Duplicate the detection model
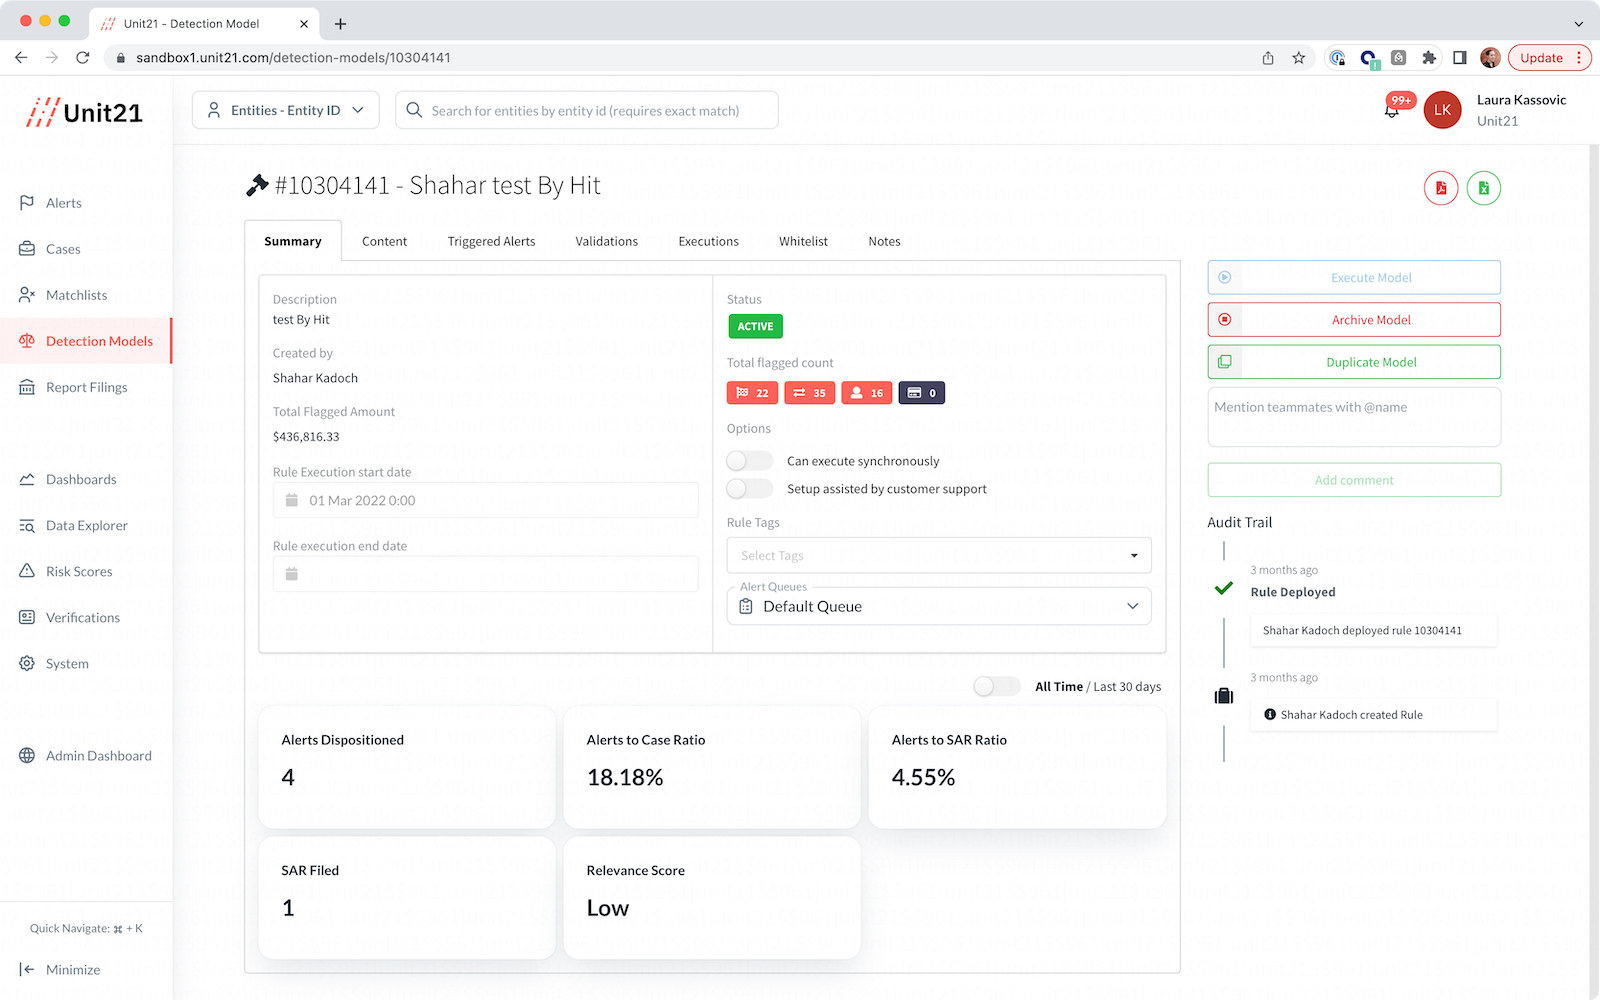Viewport: 1600px width, 1000px height. tap(1354, 362)
